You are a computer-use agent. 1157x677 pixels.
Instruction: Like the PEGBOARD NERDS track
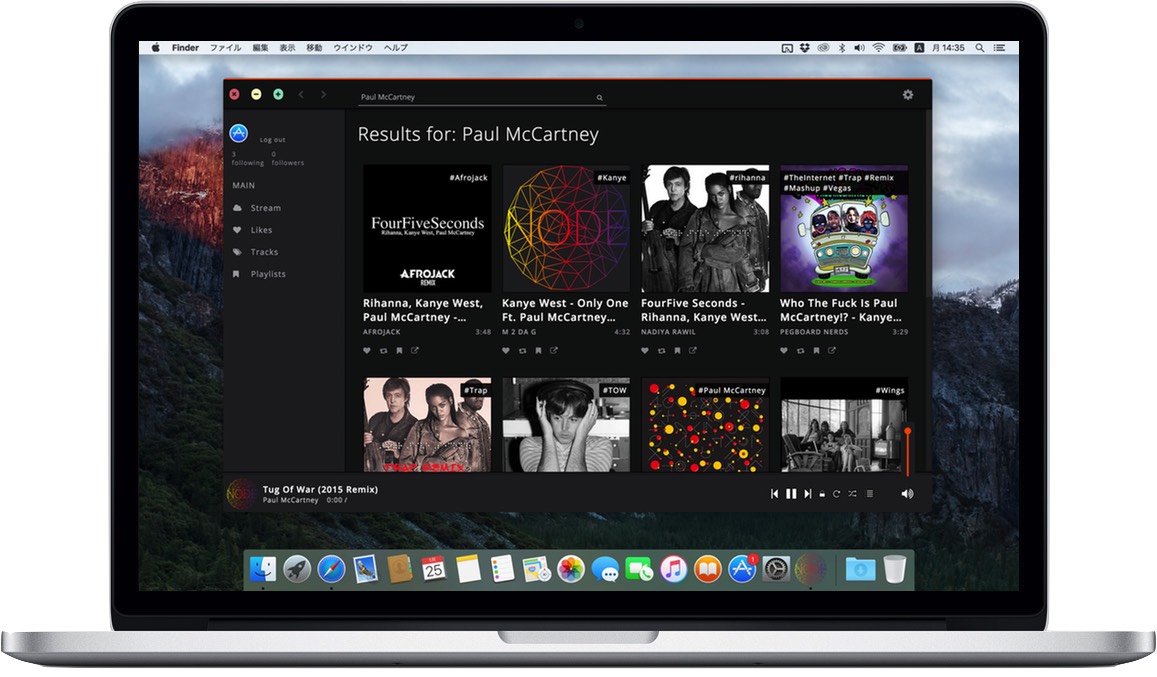[784, 351]
